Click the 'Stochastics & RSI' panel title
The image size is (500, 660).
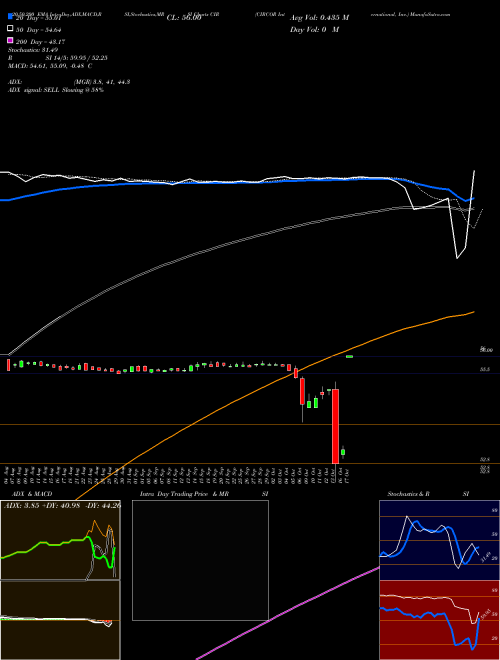click(428, 494)
